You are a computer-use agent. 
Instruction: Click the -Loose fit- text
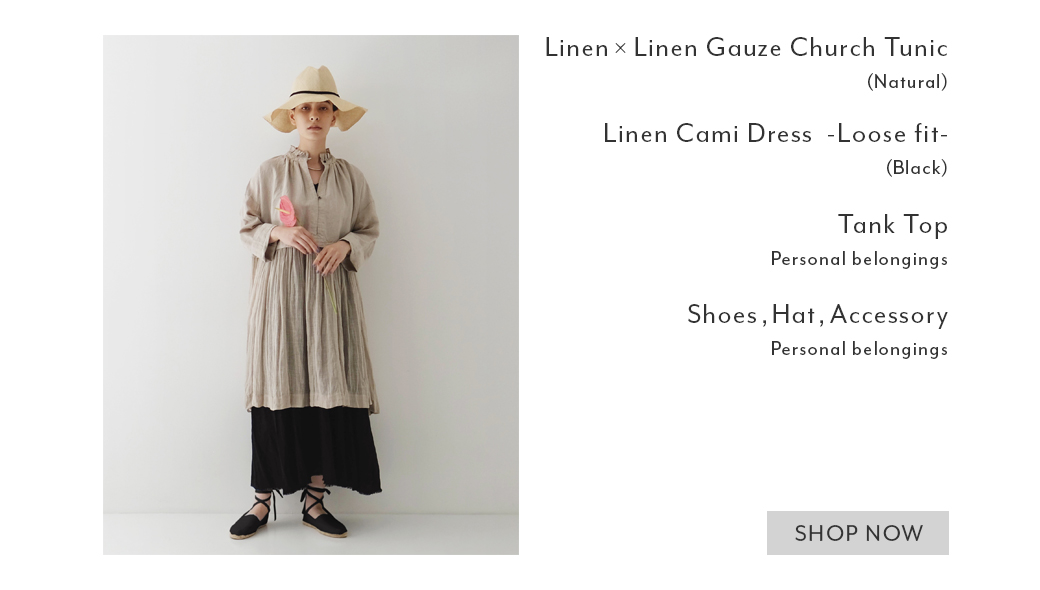tap(887, 134)
